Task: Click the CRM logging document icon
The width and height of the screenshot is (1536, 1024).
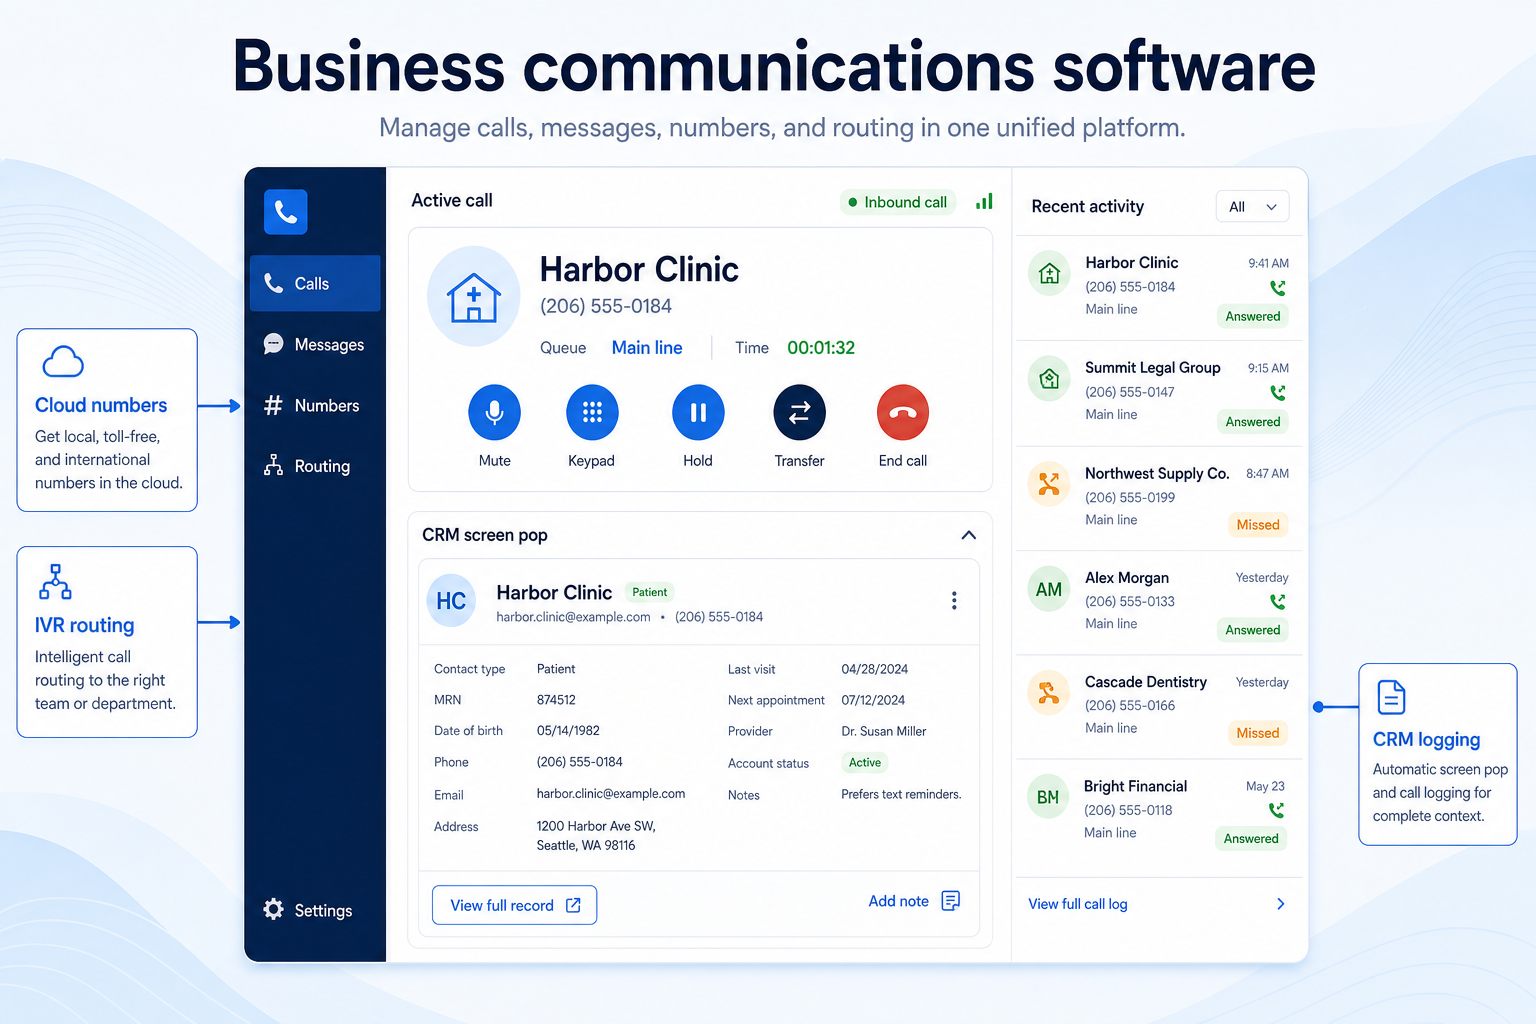Action: click(1391, 697)
